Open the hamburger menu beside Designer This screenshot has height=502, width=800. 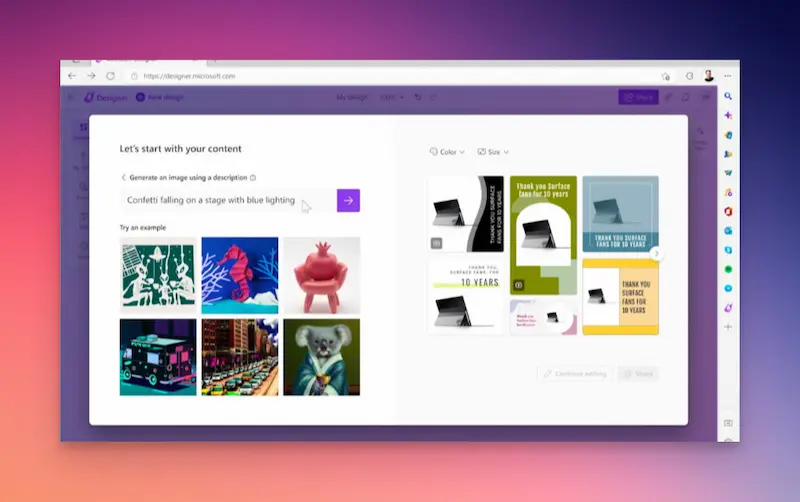click(x=71, y=97)
